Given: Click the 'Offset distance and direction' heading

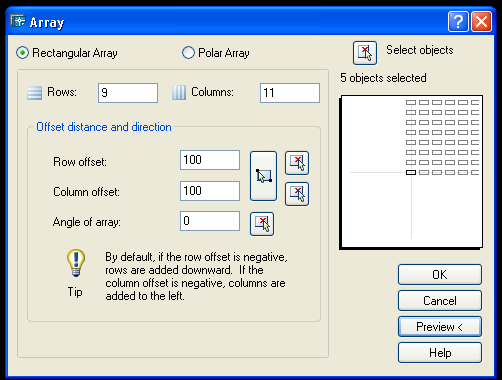Looking at the screenshot, I should tap(104, 127).
